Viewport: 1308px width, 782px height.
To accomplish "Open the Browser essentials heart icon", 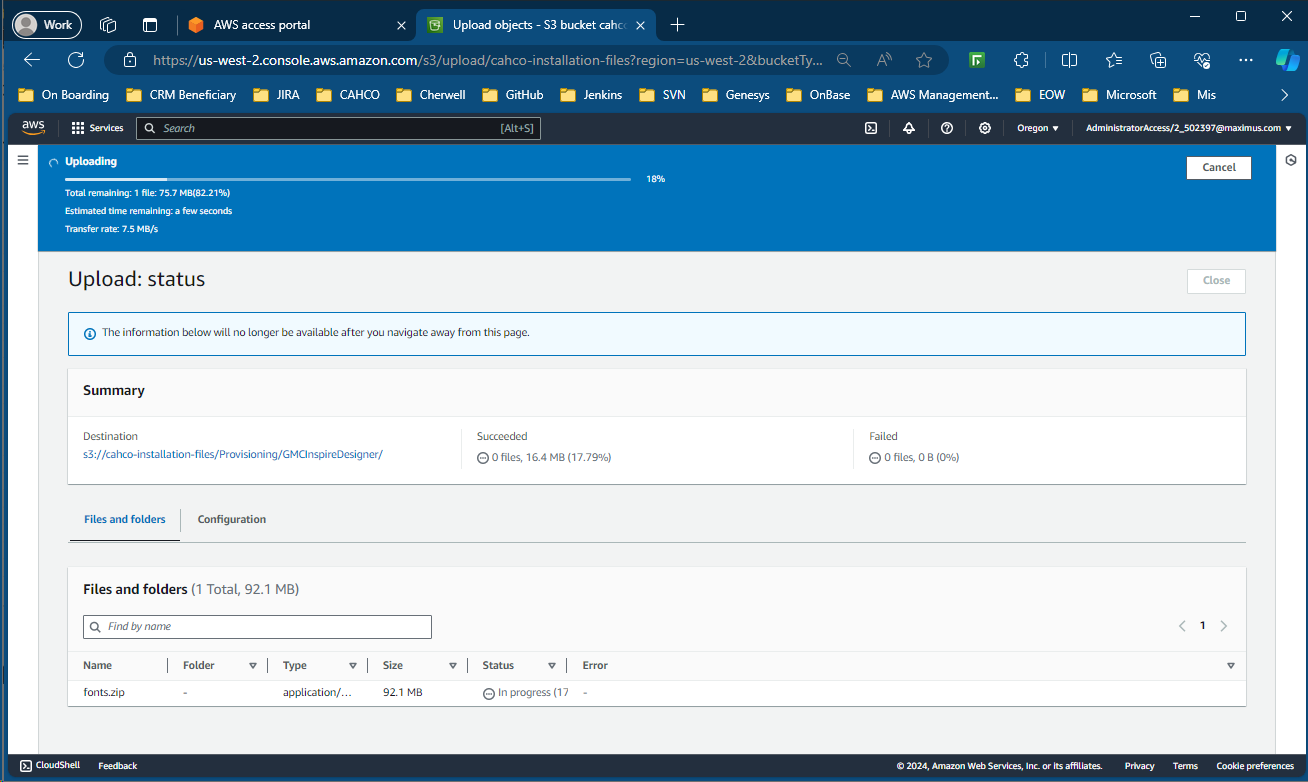I will (1202, 60).
